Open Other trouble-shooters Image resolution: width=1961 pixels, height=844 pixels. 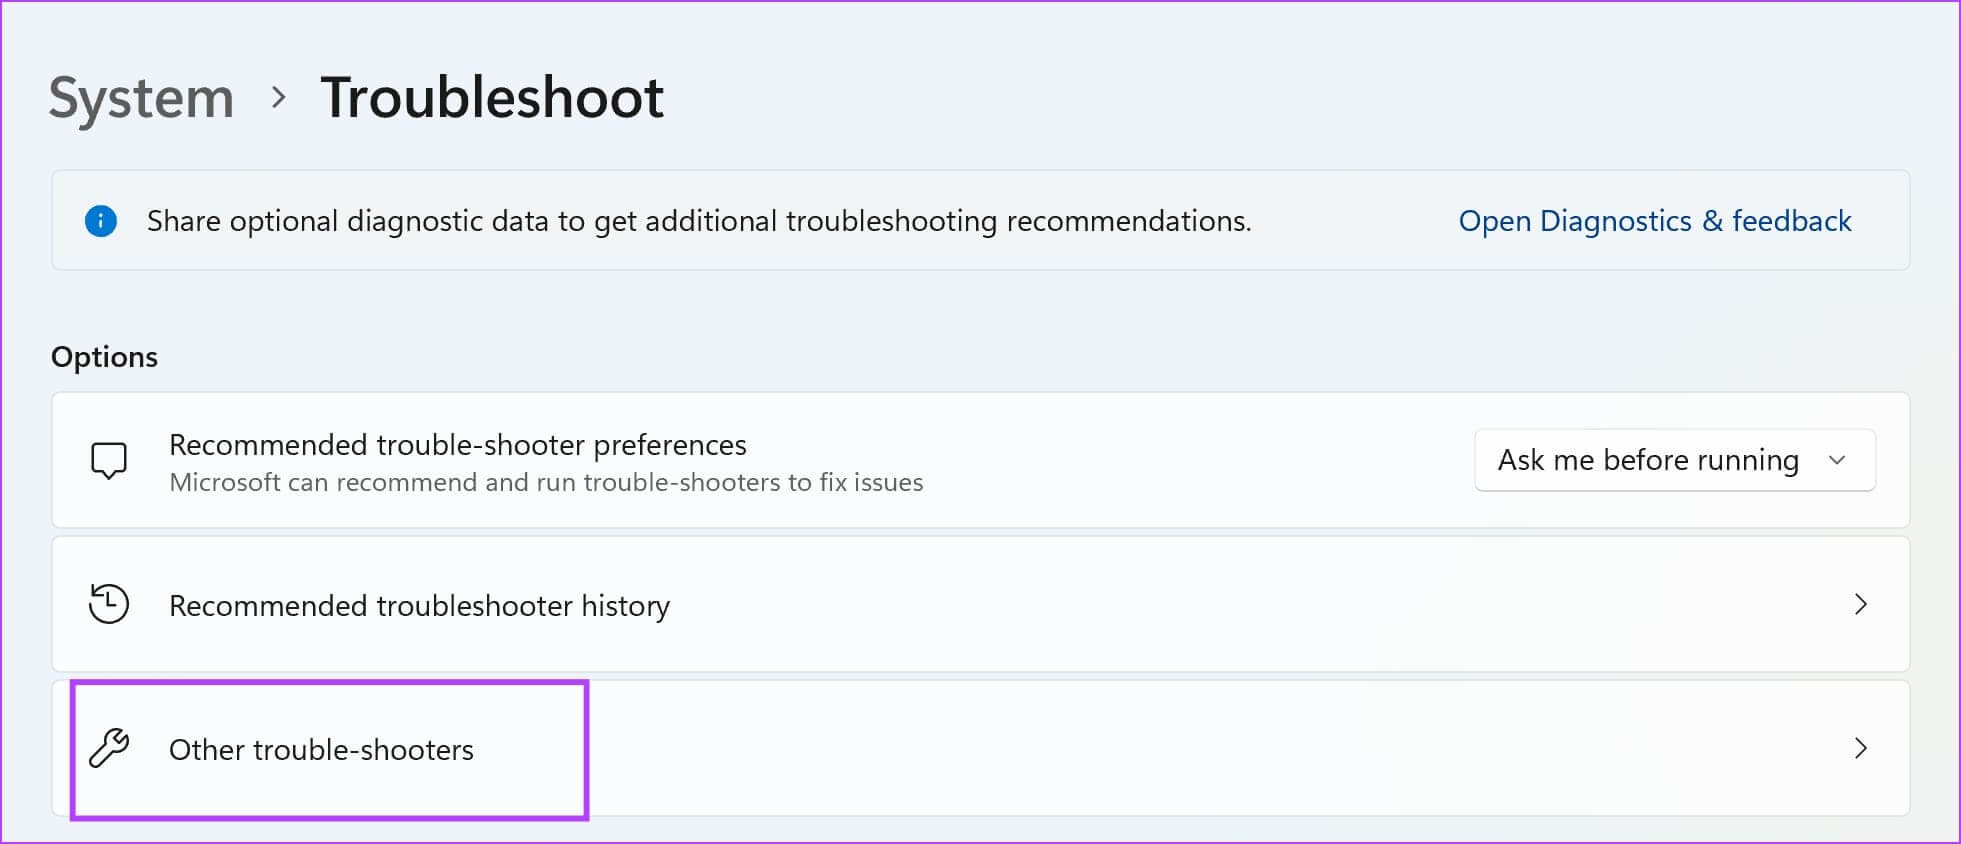point(321,750)
